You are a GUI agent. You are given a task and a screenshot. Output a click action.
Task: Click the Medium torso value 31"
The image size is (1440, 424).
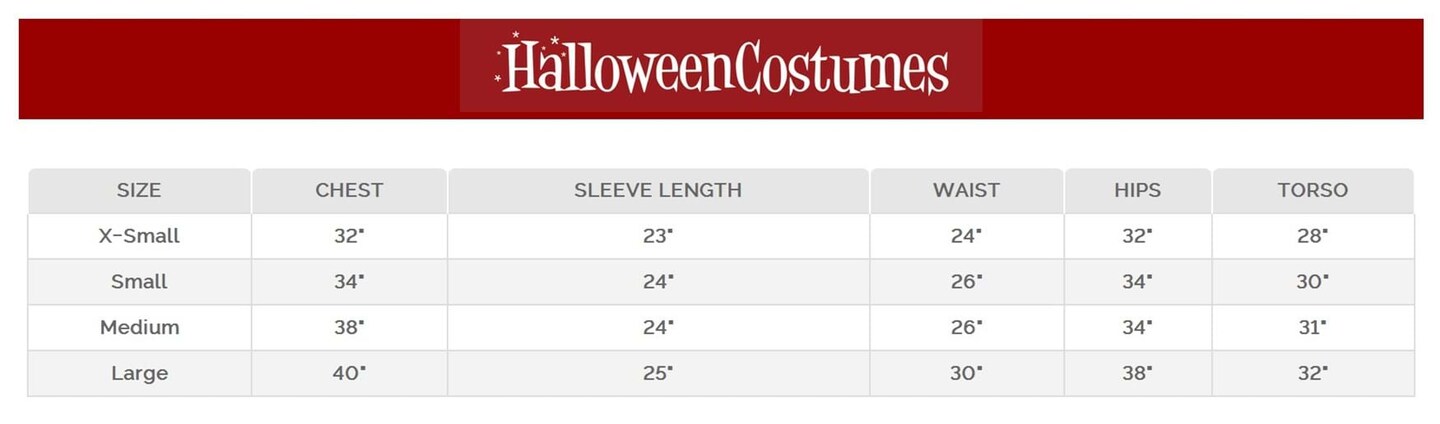(1312, 327)
